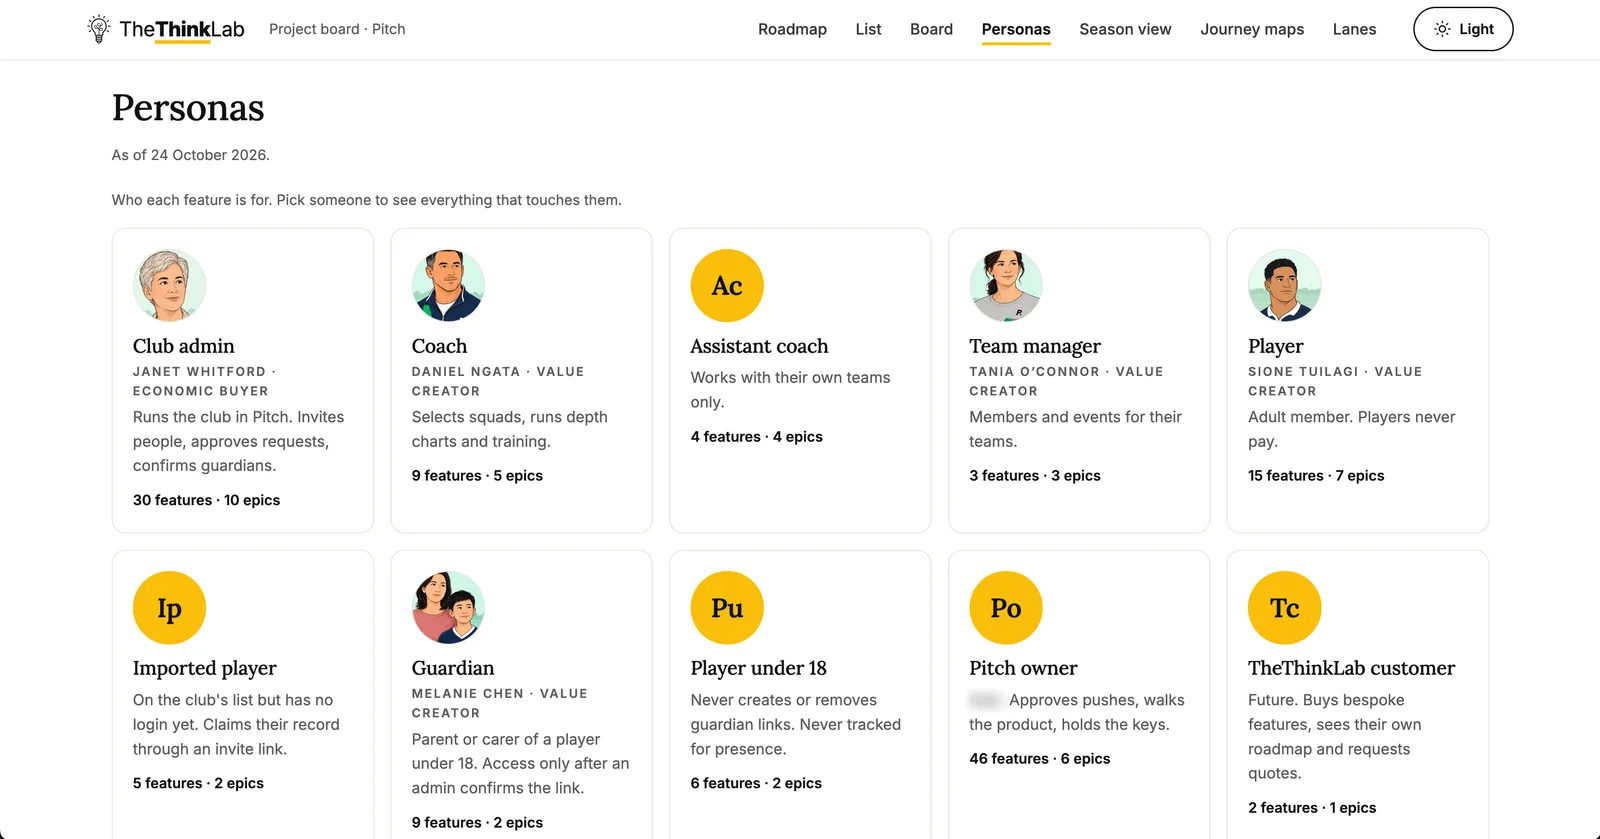The width and height of the screenshot is (1600, 839).
Task: Click Sione Tuilagi's Player avatar
Action: tap(1285, 285)
